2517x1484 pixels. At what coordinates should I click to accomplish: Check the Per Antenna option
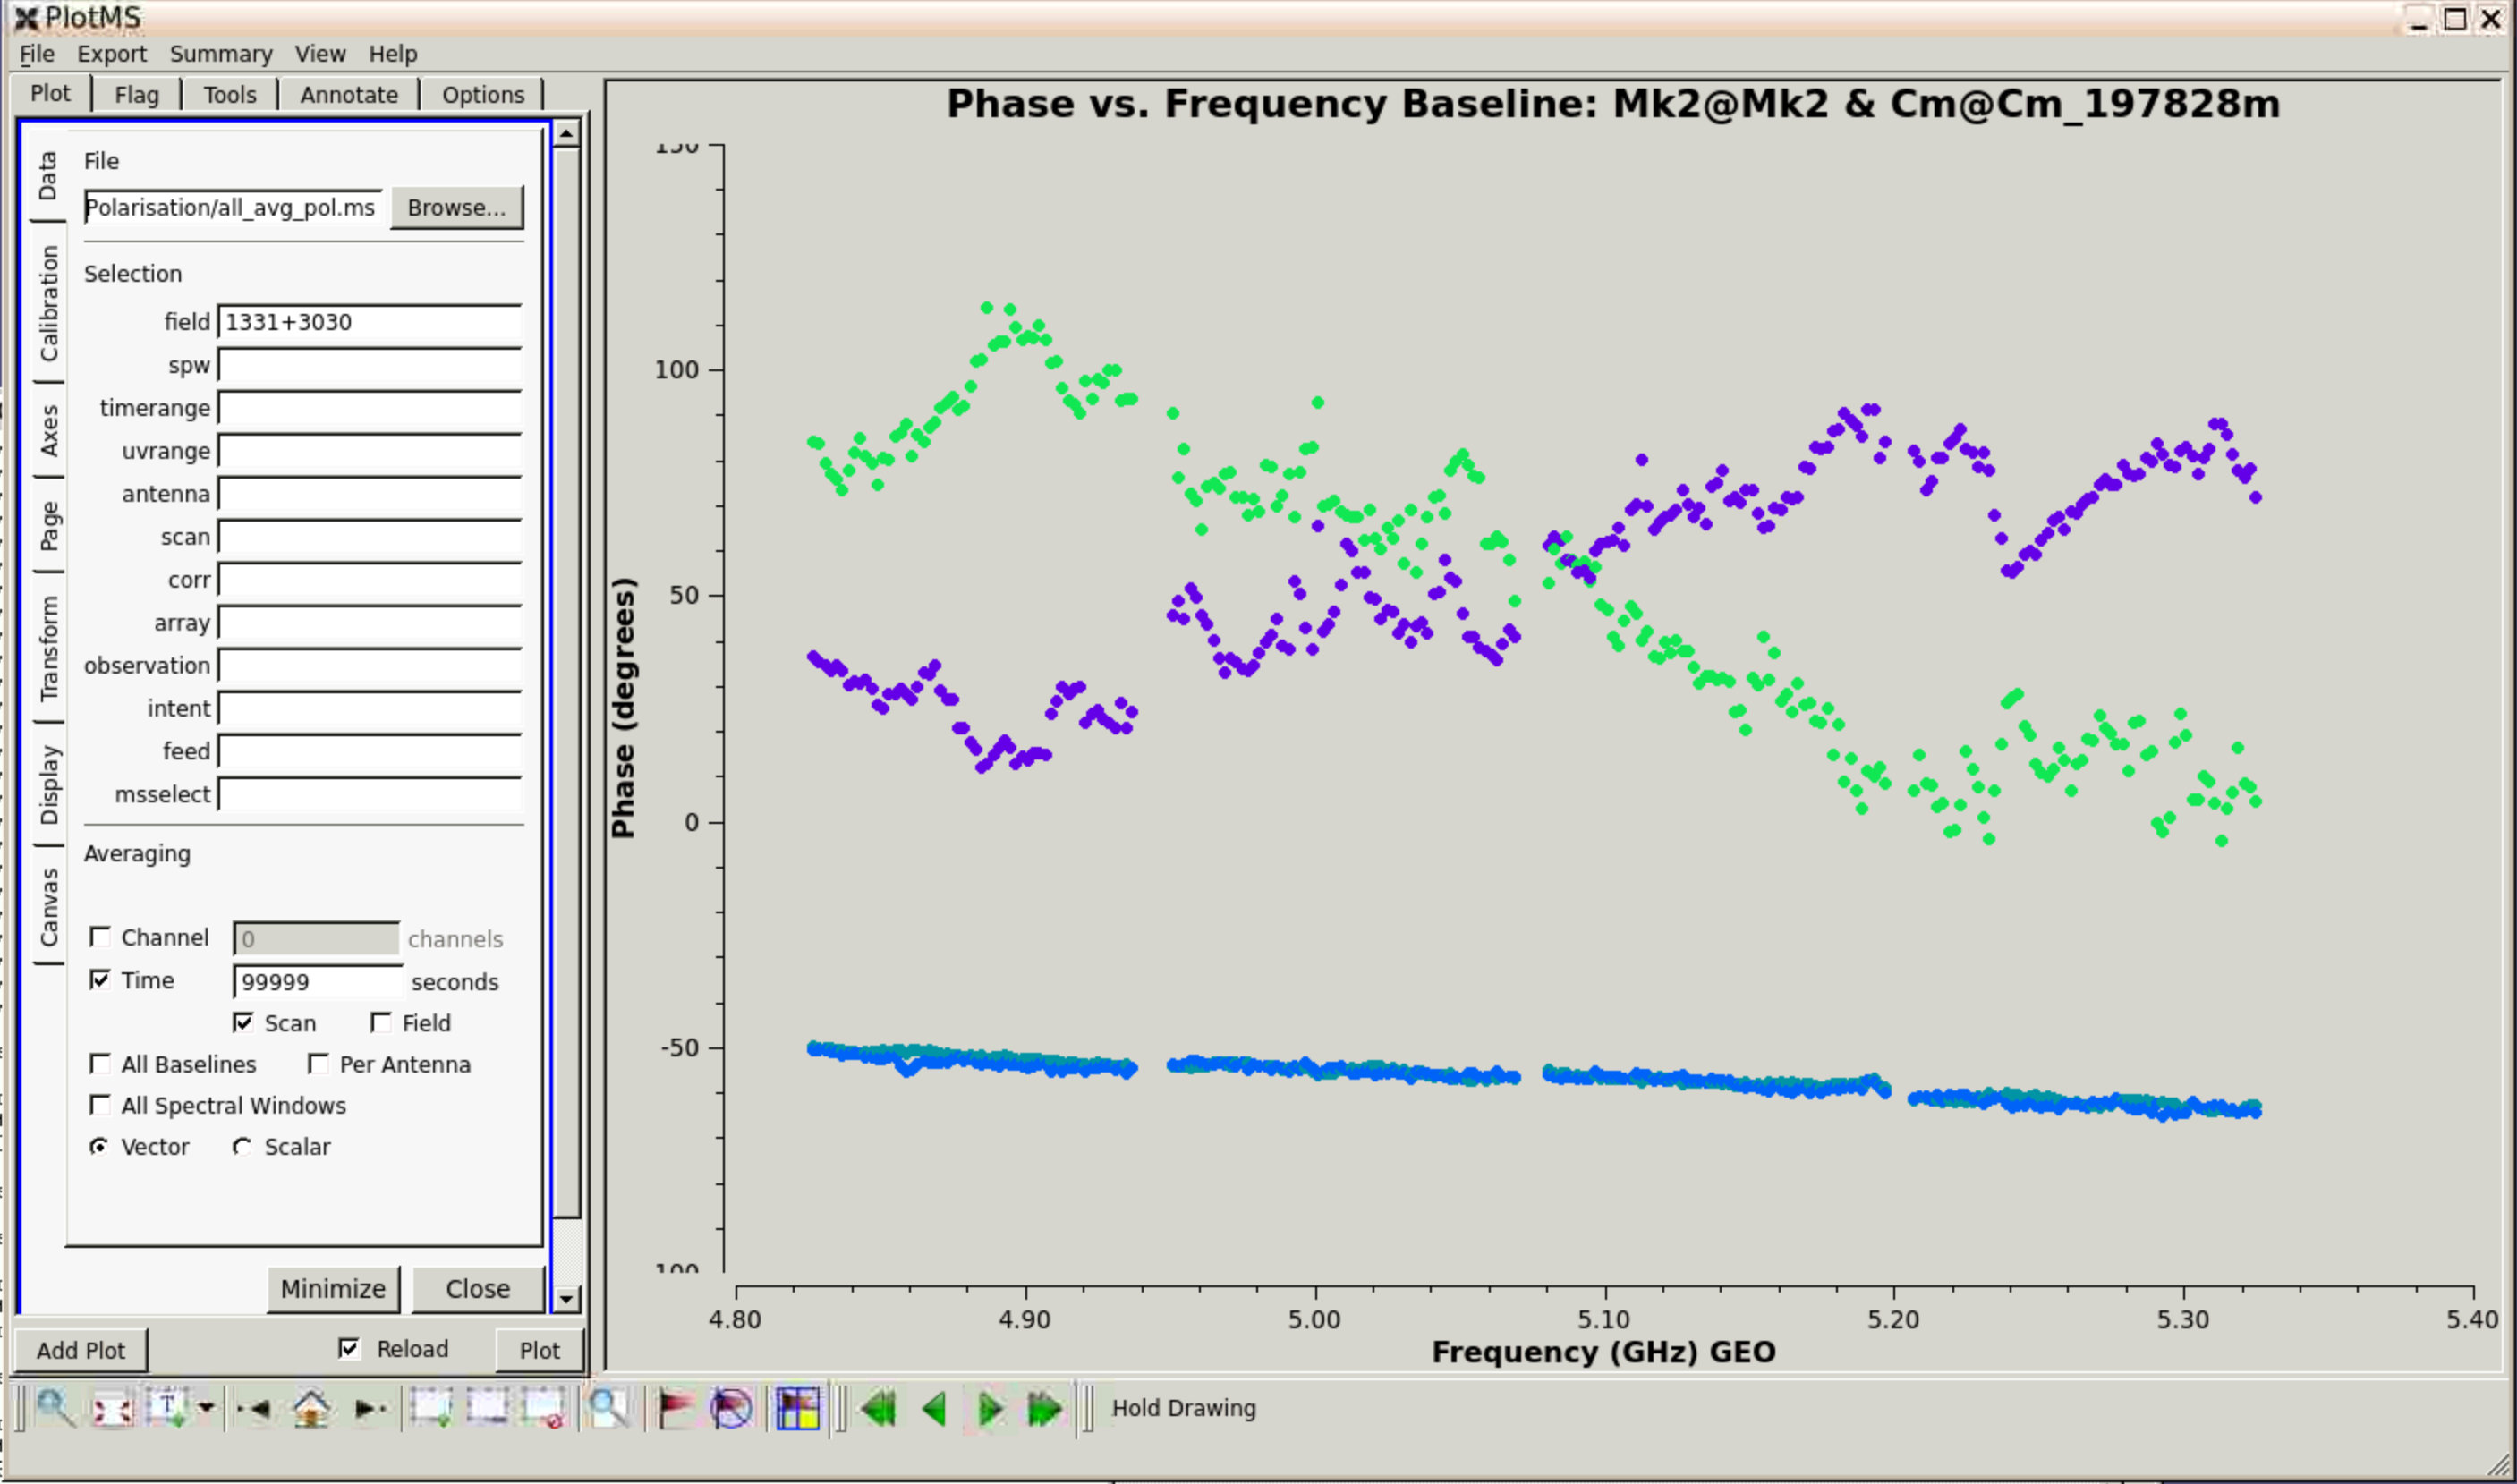click(318, 1064)
